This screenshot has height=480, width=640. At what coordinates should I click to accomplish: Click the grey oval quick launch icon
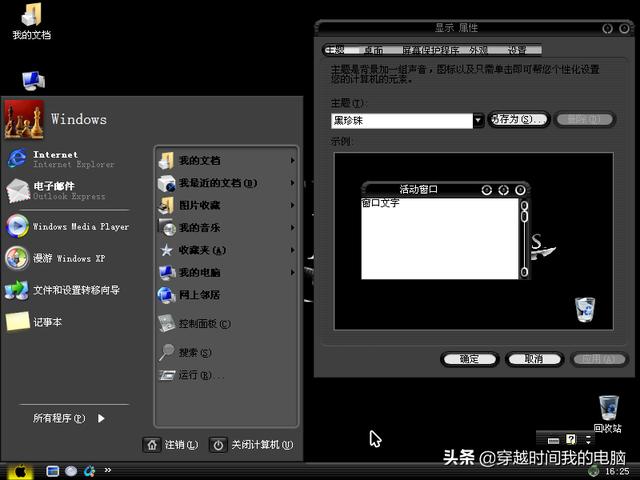(71, 471)
